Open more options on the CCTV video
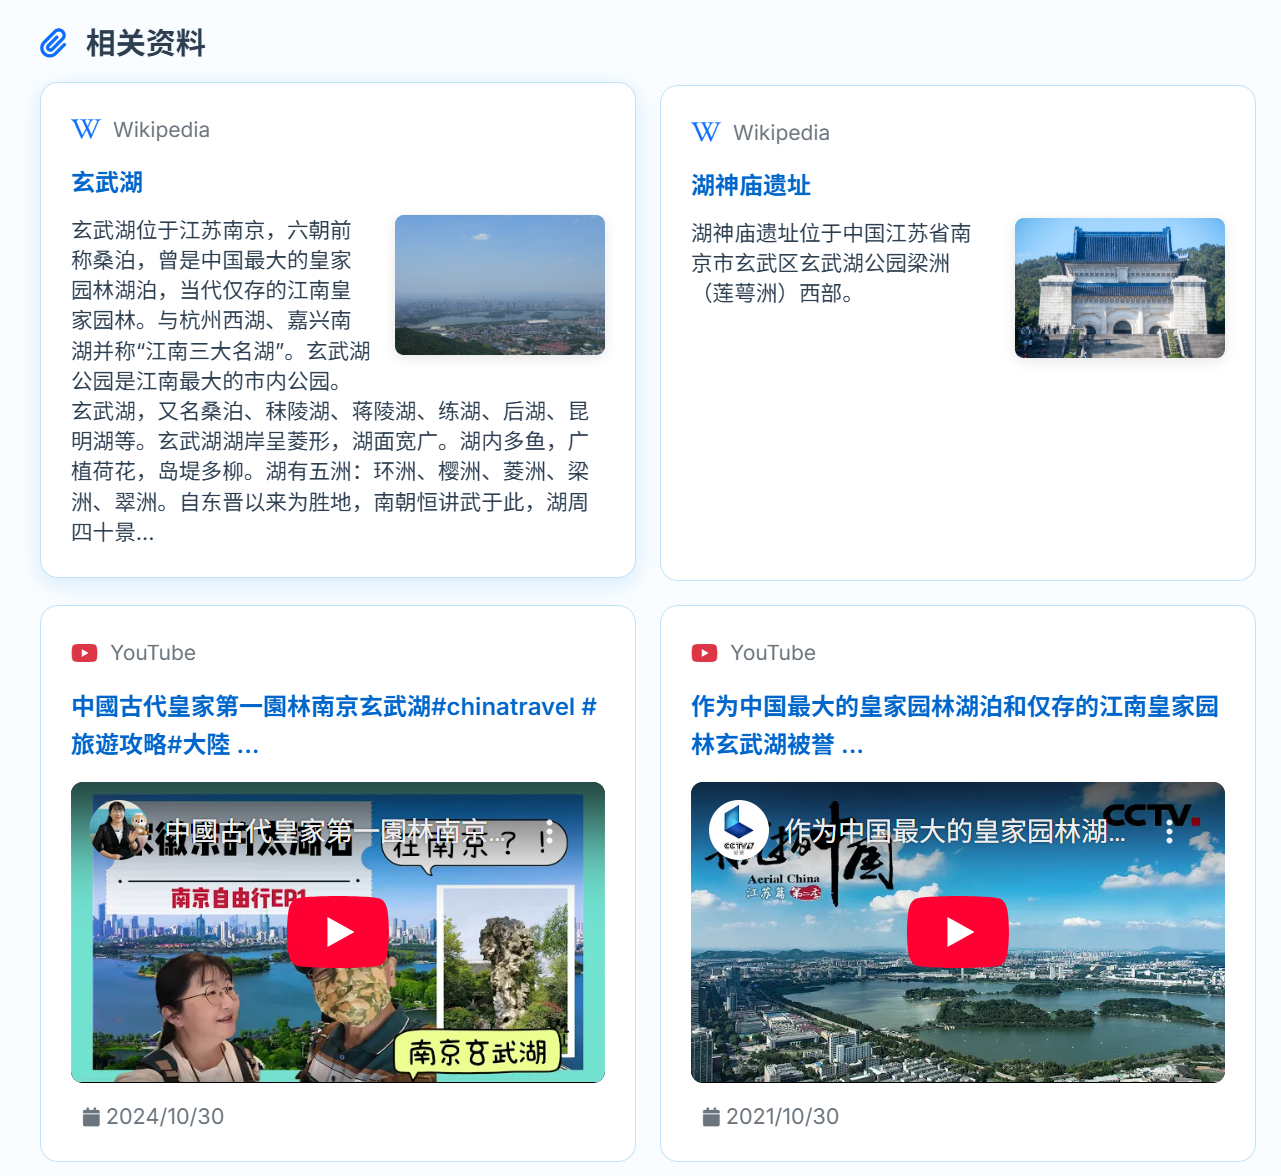 coord(1169,832)
